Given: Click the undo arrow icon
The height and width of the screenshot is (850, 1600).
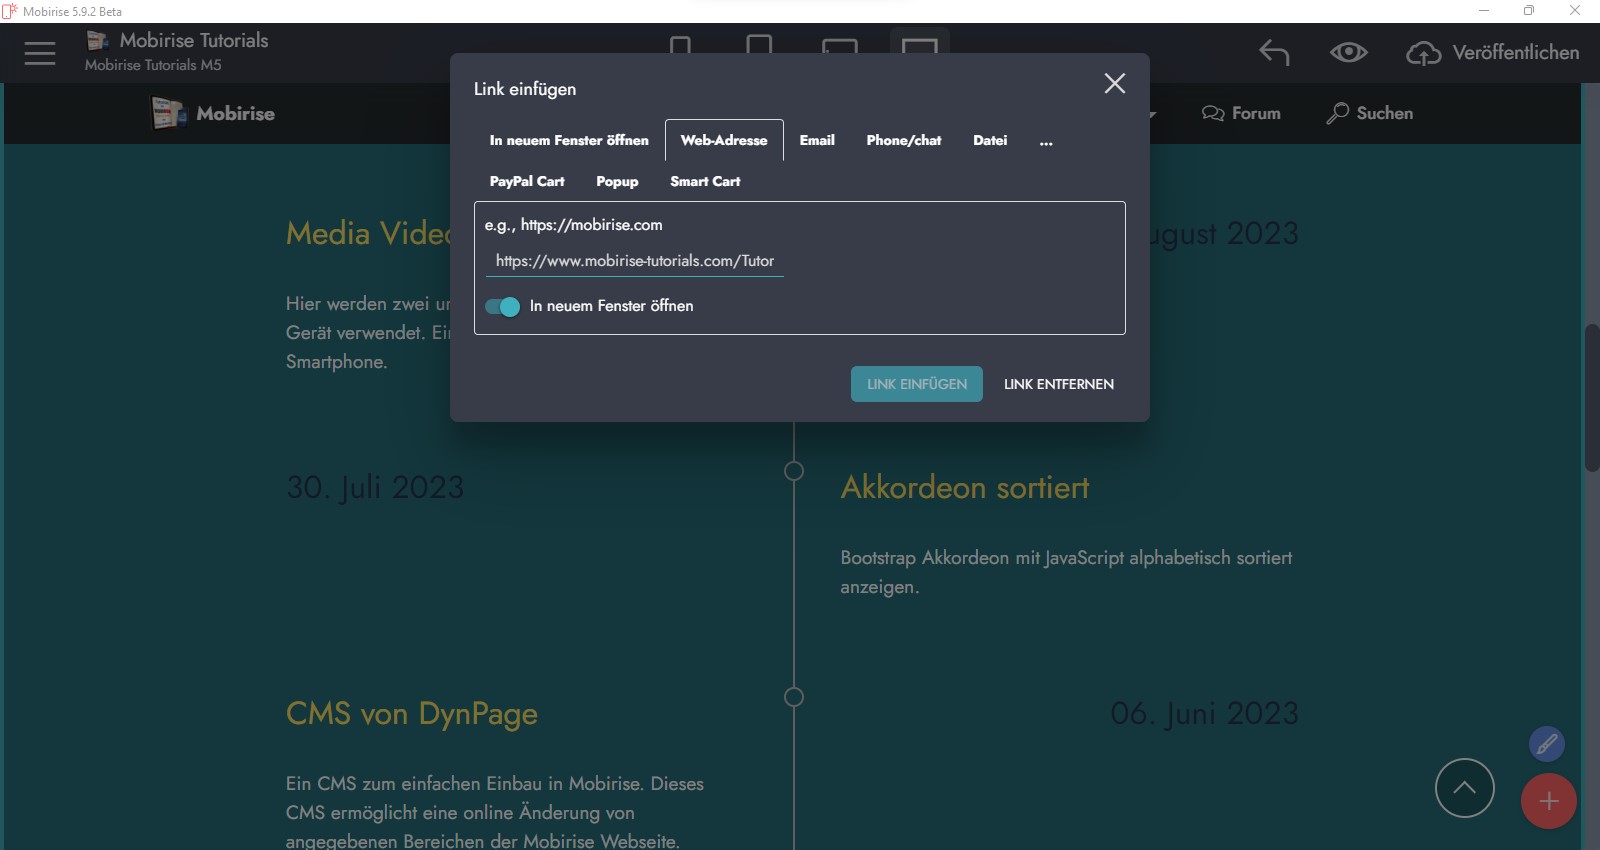Looking at the screenshot, I should pyautogui.click(x=1274, y=52).
